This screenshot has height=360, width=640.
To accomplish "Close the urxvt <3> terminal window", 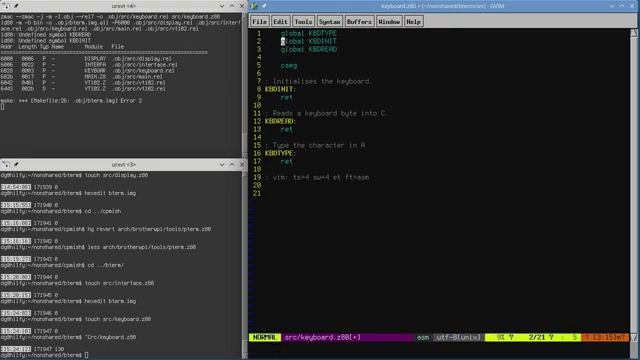I will point(242,164).
